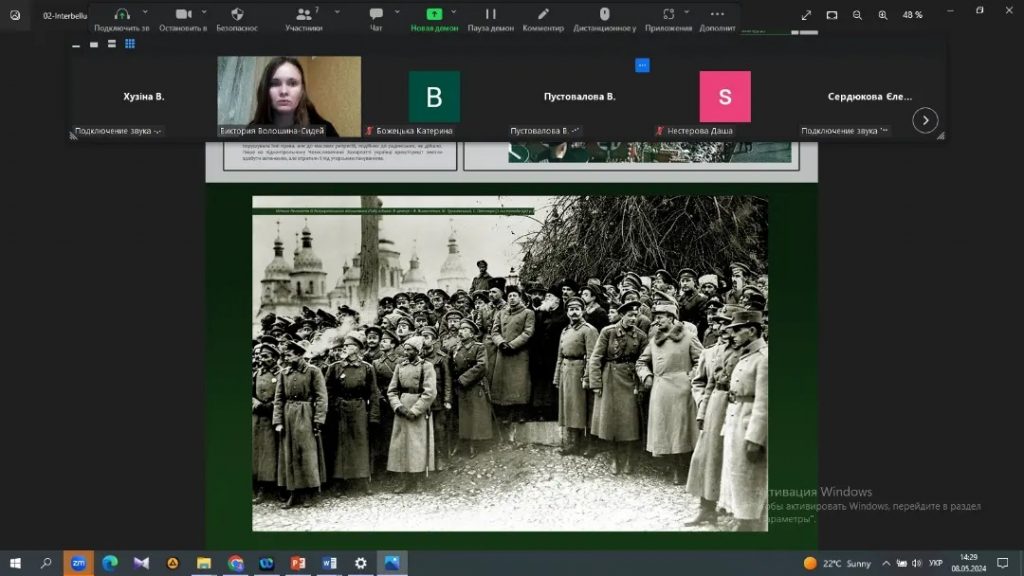This screenshot has height=576, width=1024.
Task: Open PowerPoint from the taskbar
Action: (x=297, y=563)
